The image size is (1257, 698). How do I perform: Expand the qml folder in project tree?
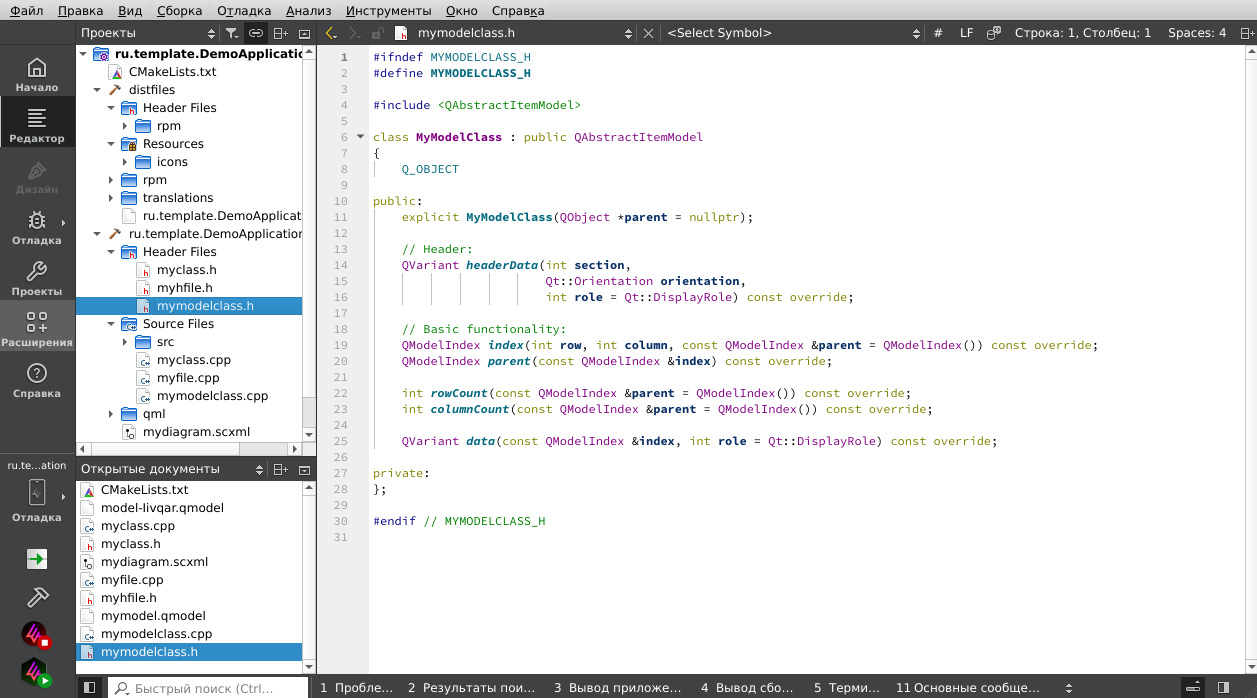pyautogui.click(x=111, y=414)
